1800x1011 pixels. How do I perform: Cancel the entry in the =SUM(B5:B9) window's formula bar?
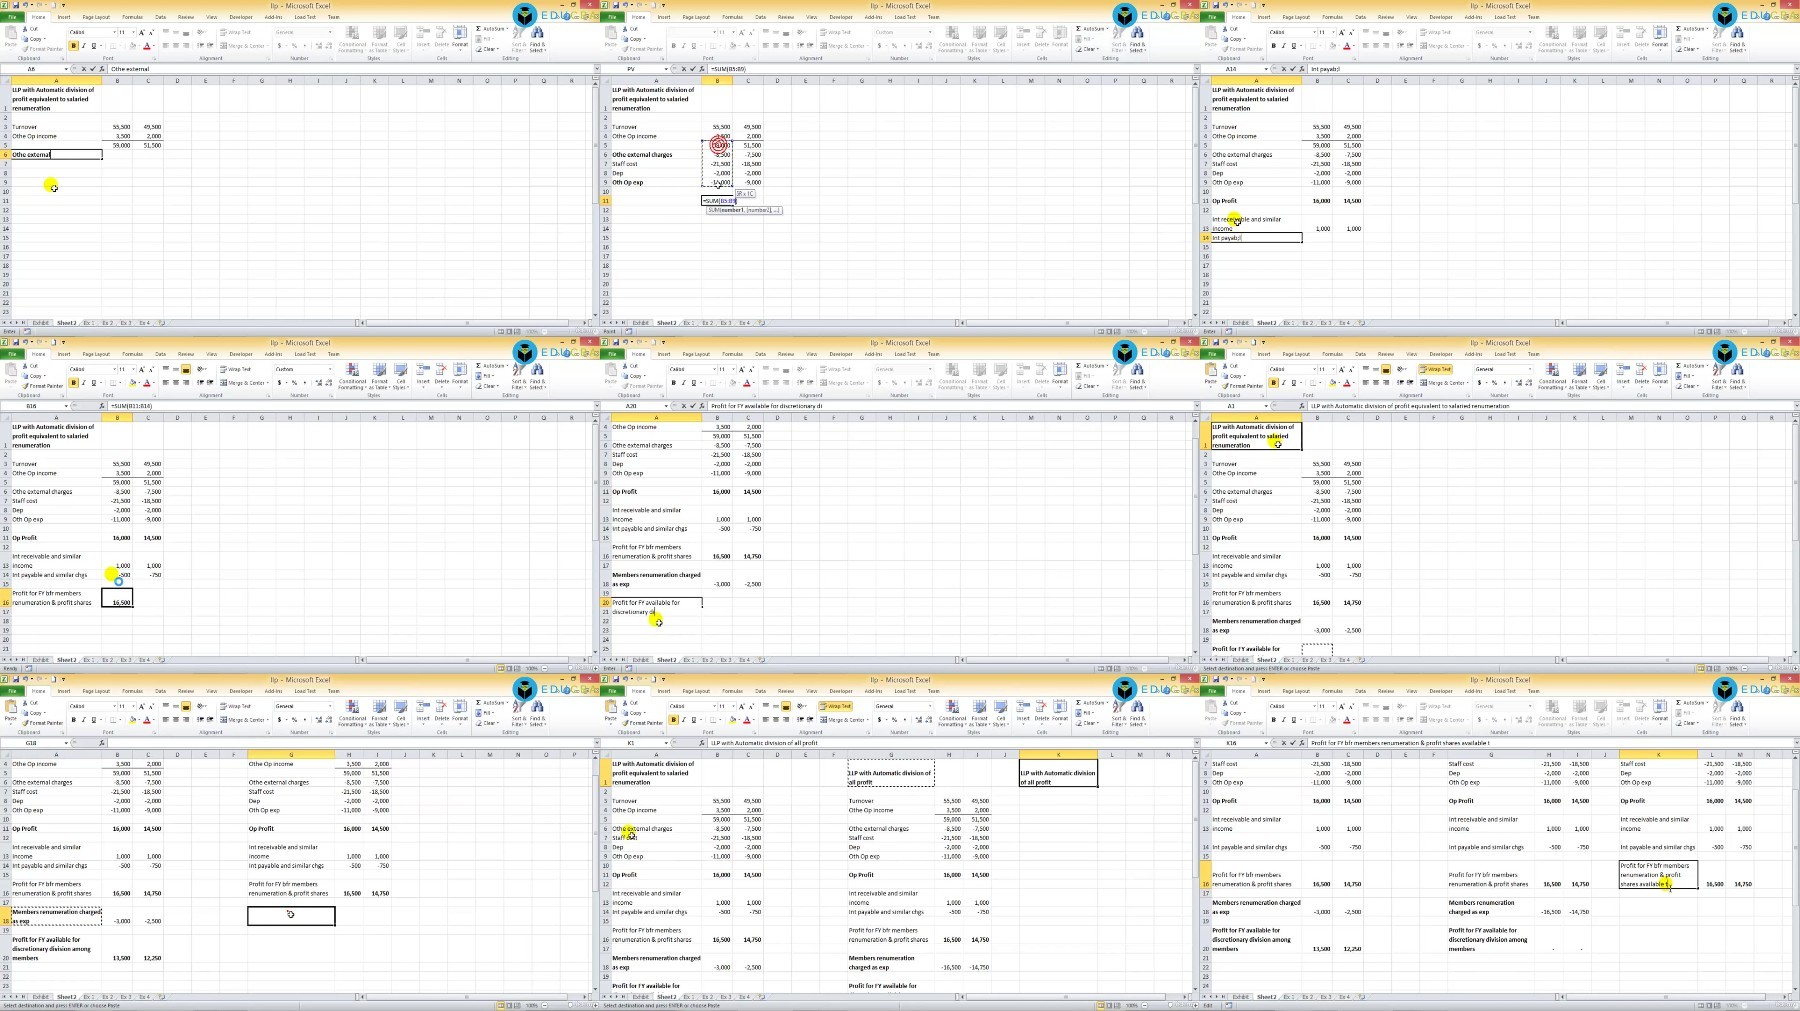683,69
